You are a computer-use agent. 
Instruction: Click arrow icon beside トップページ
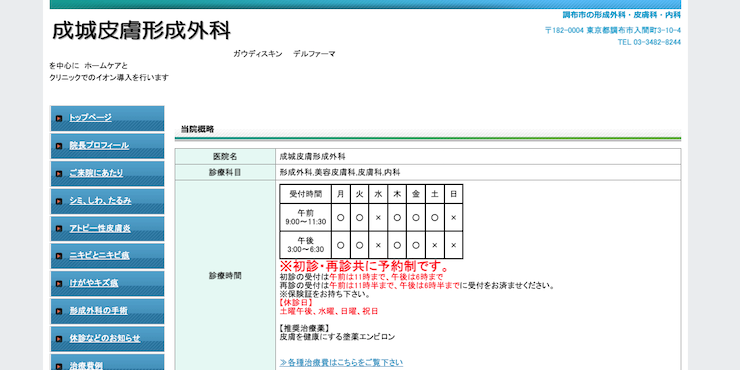(59, 118)
